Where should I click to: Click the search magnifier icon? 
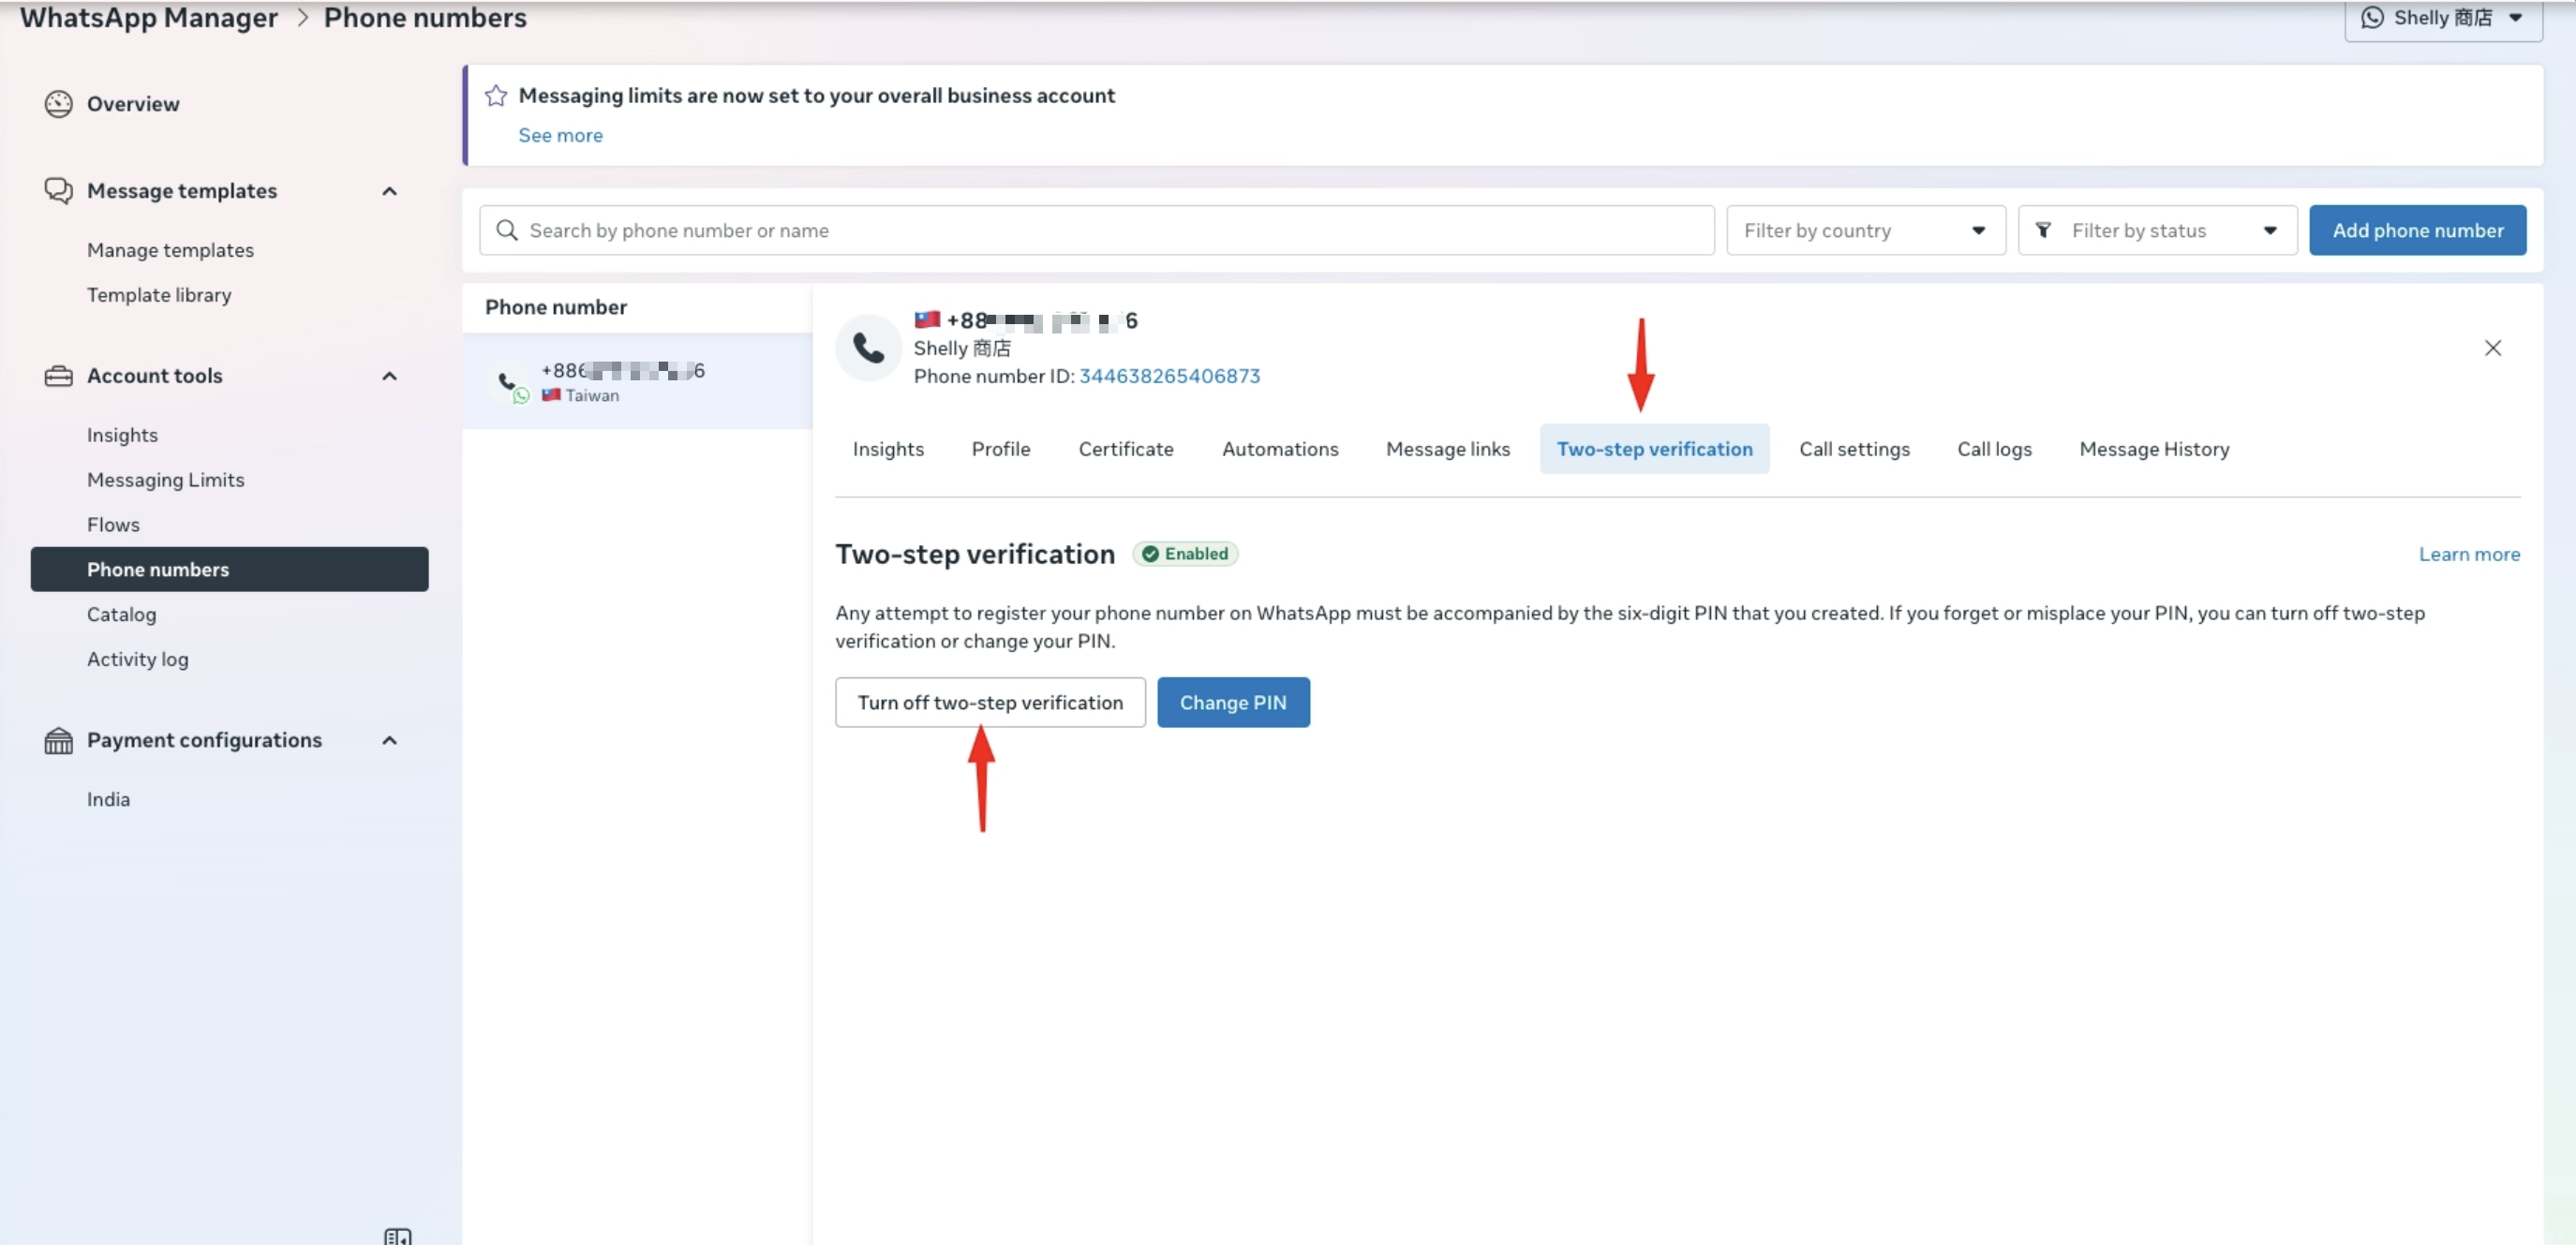point(507,231)
